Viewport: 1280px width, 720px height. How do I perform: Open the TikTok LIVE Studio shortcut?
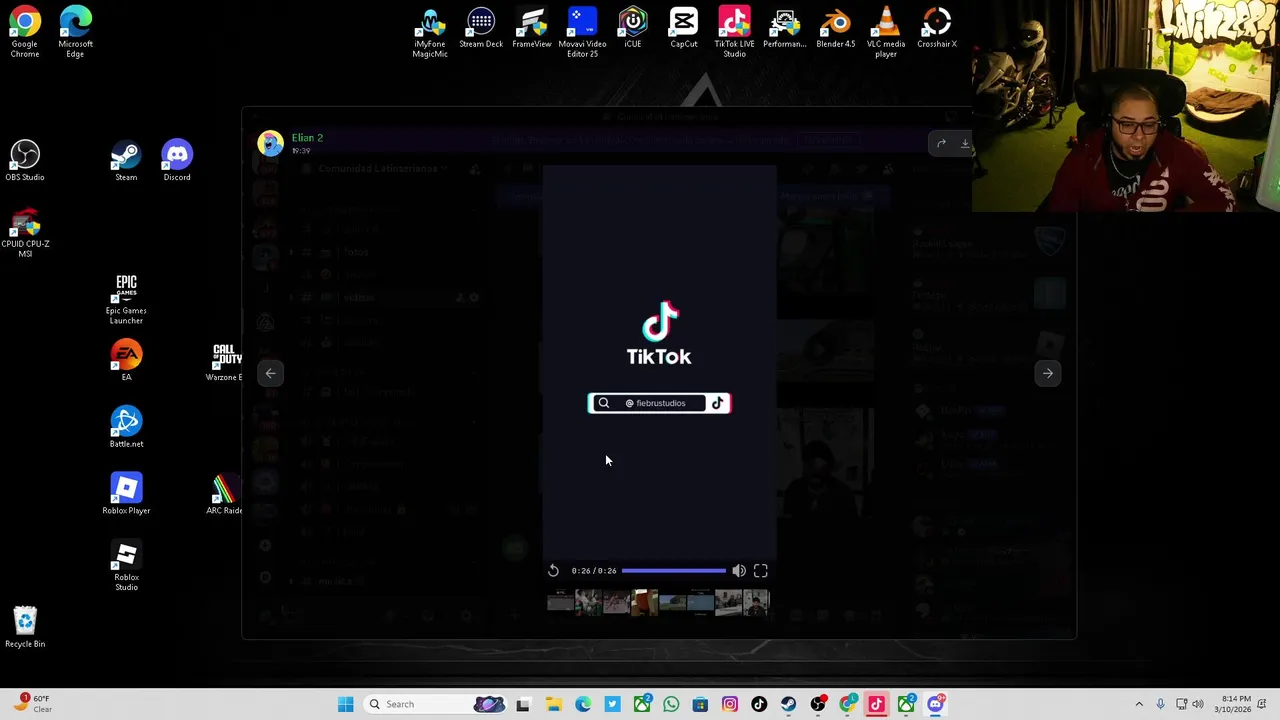(734, 31)
